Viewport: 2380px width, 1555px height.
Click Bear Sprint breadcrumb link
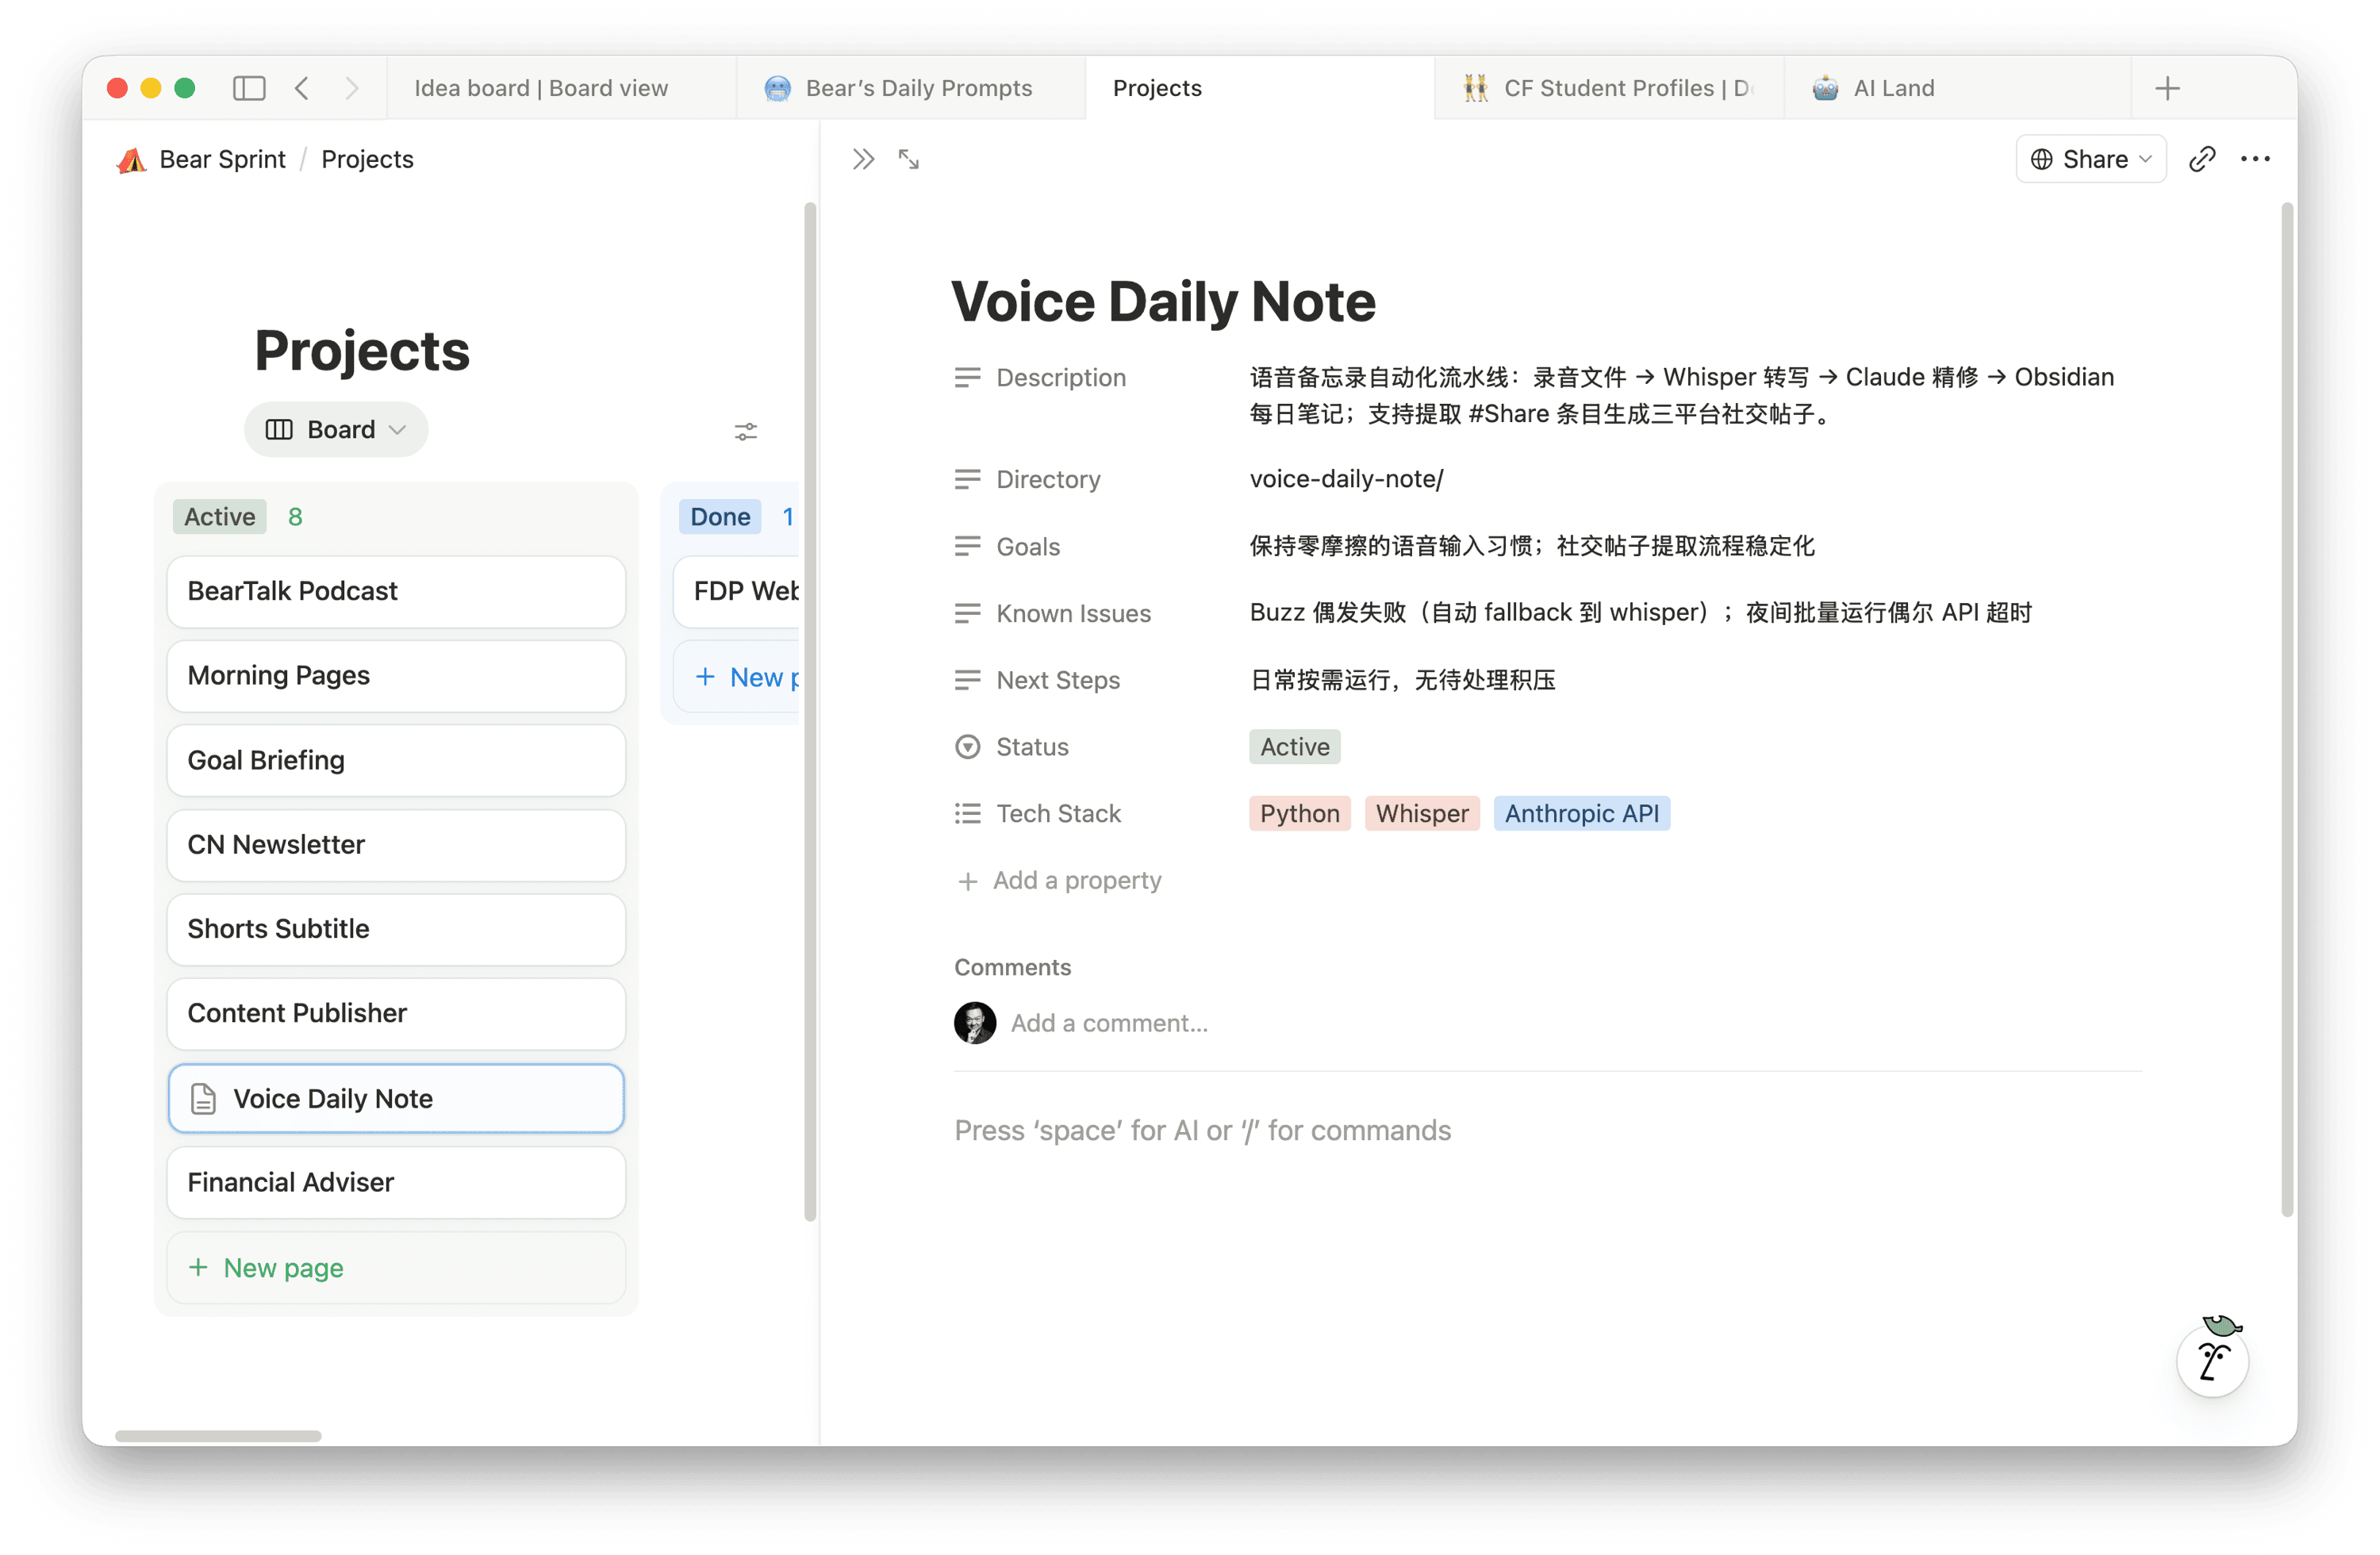click(222, 159)
